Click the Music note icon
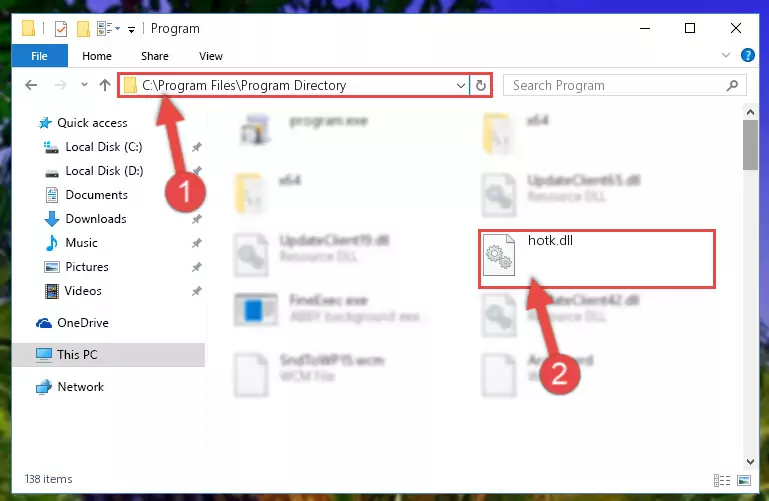The height and width of the screenshot is (501, 769). (51, 243)
